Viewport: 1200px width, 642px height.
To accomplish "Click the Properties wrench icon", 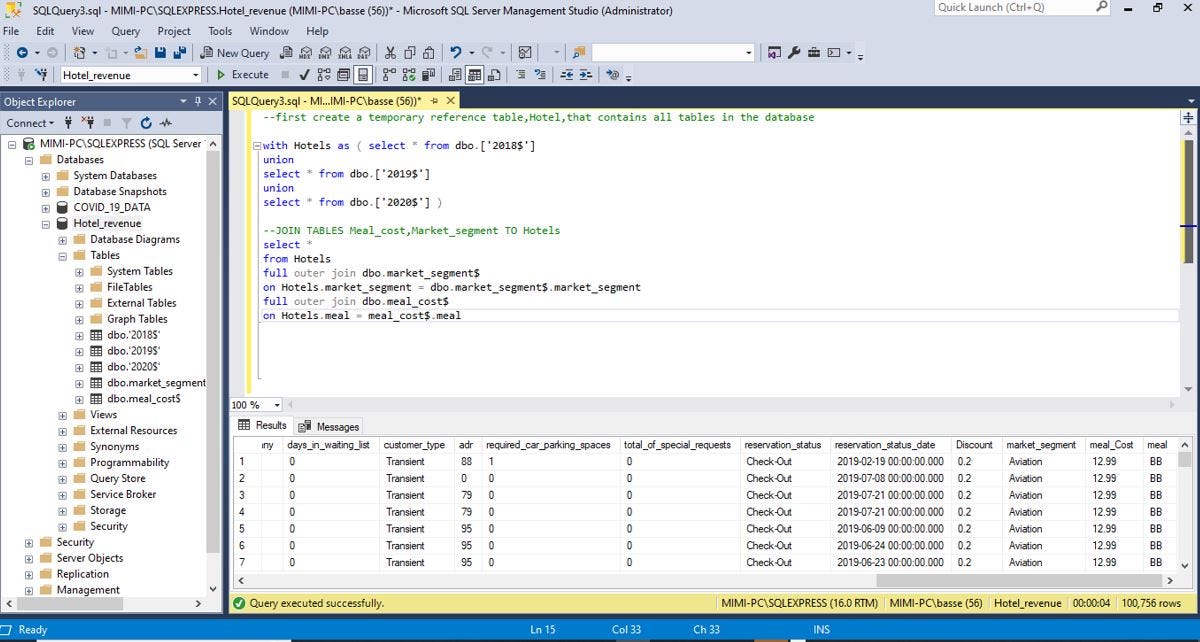I will click(x=796, y=52).
